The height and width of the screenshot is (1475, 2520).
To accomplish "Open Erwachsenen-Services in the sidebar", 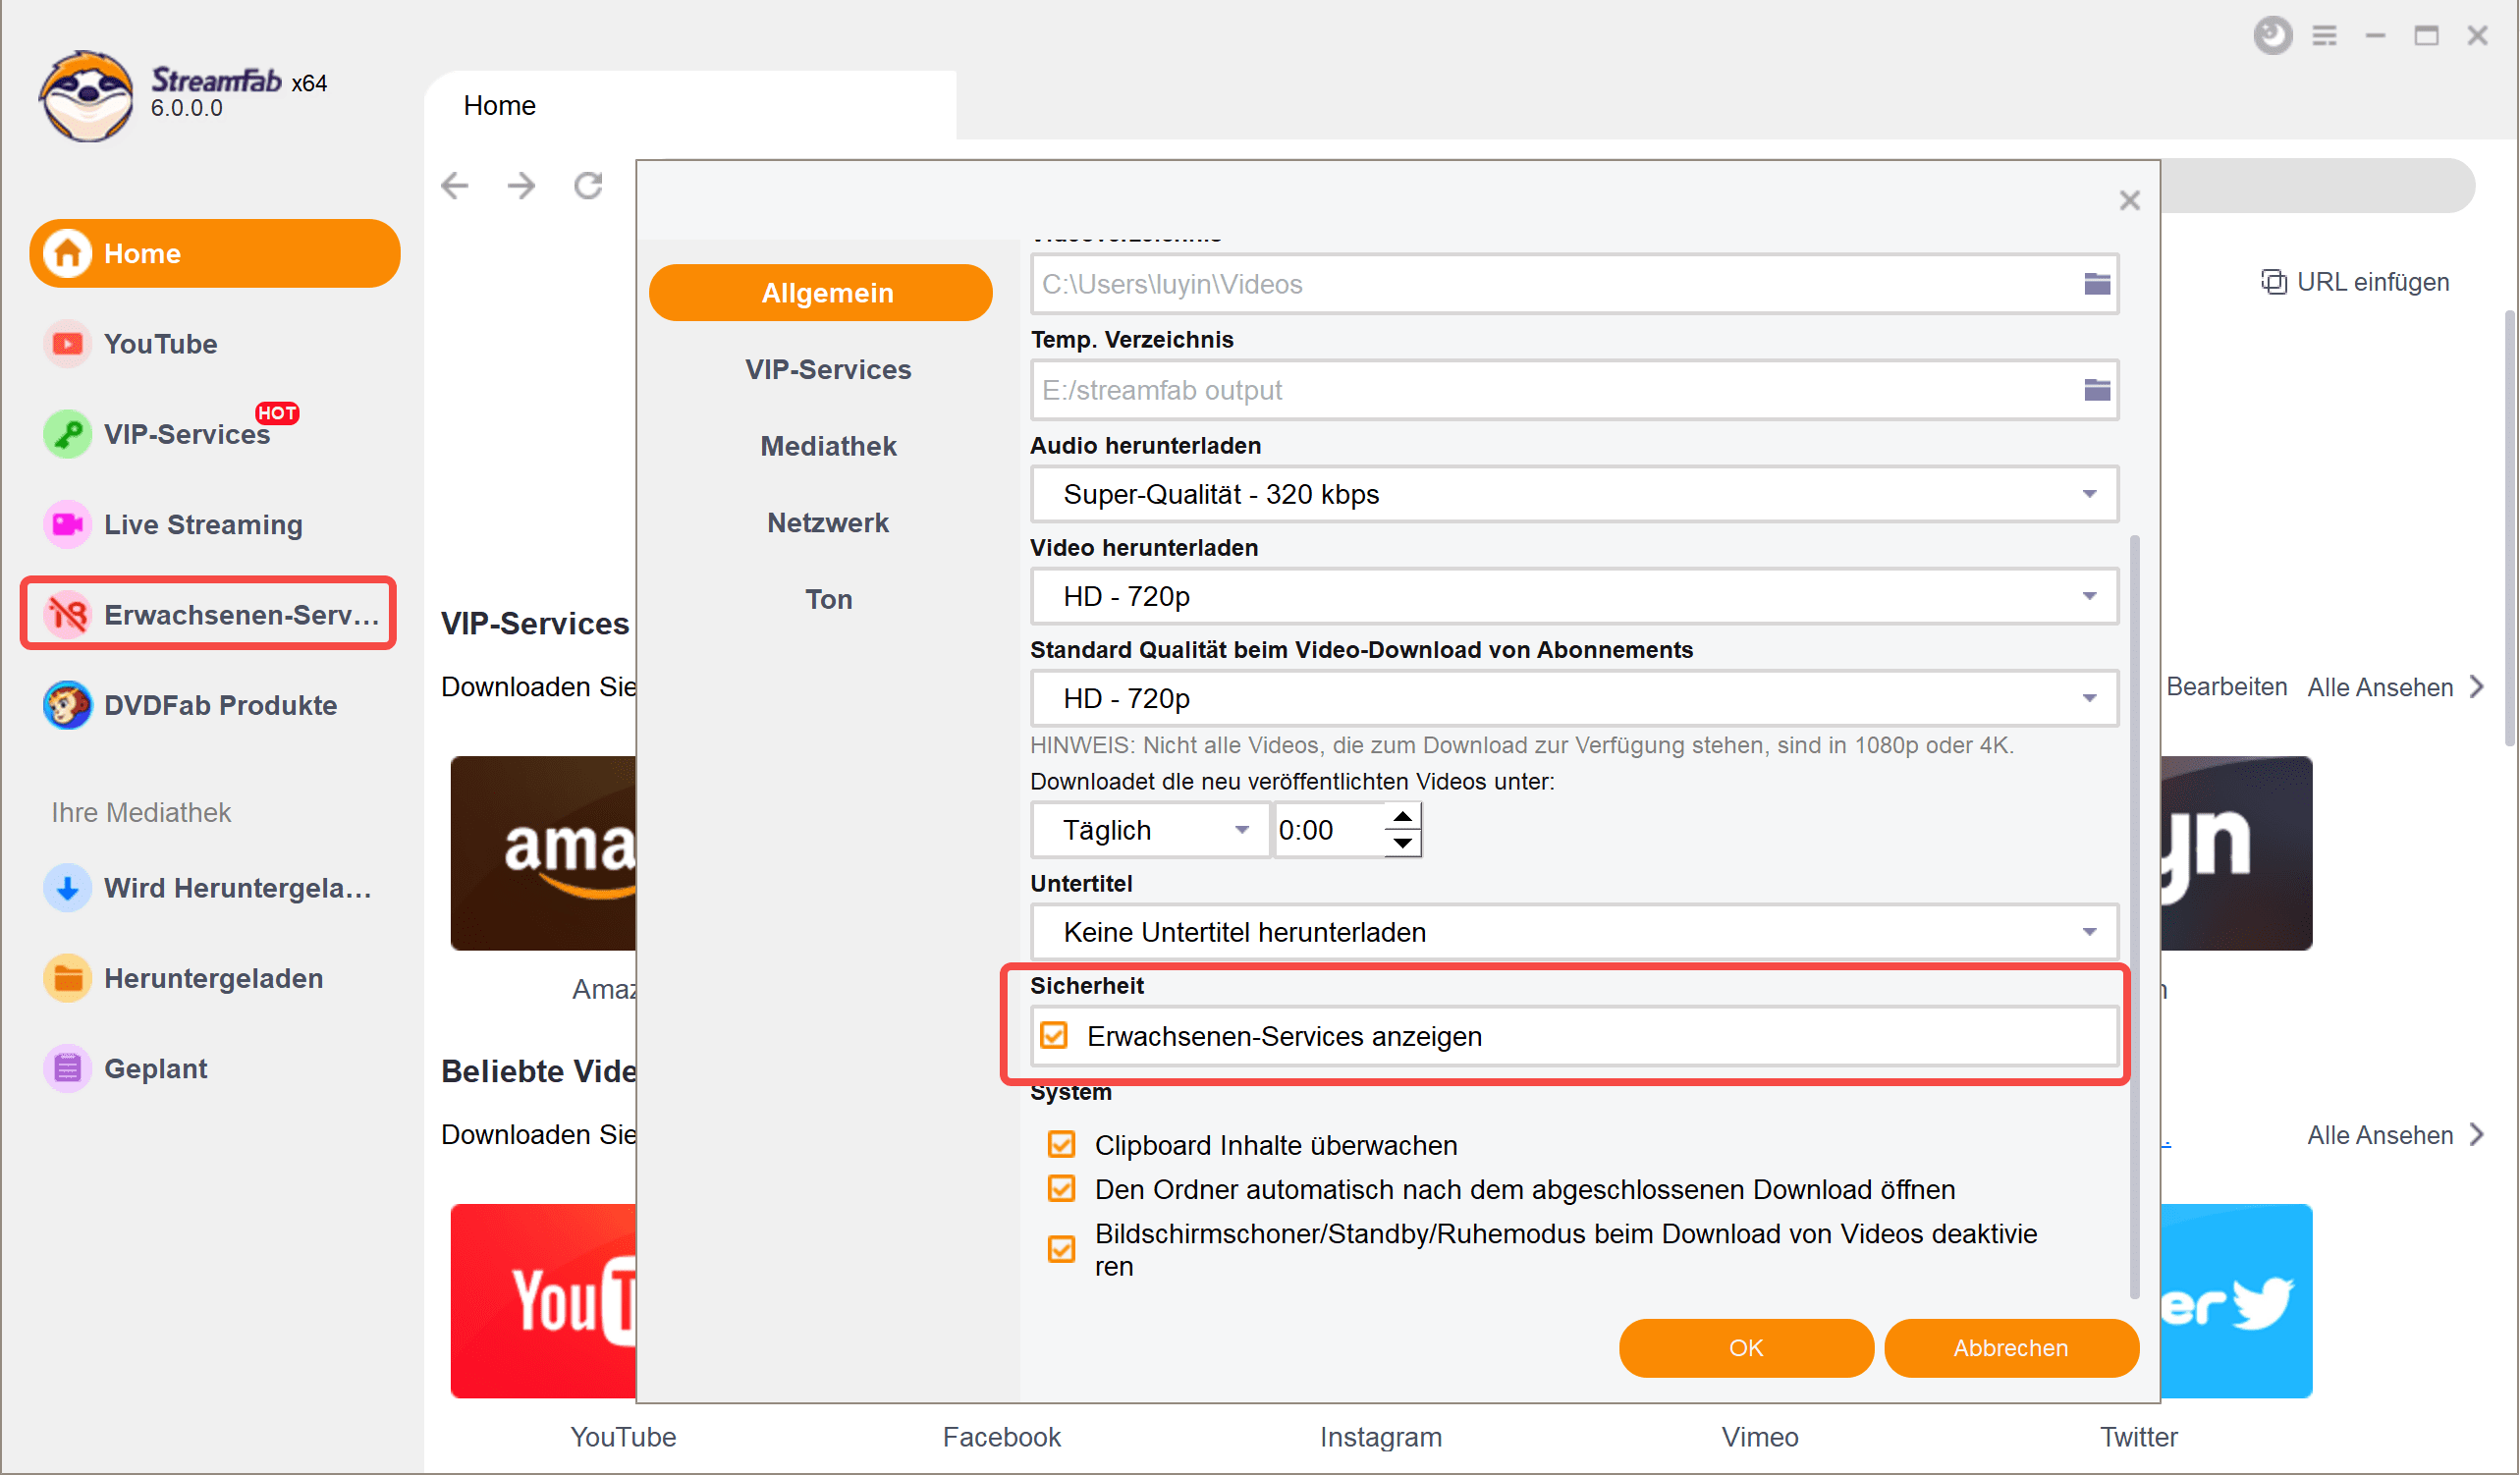I will pos(209,614).
